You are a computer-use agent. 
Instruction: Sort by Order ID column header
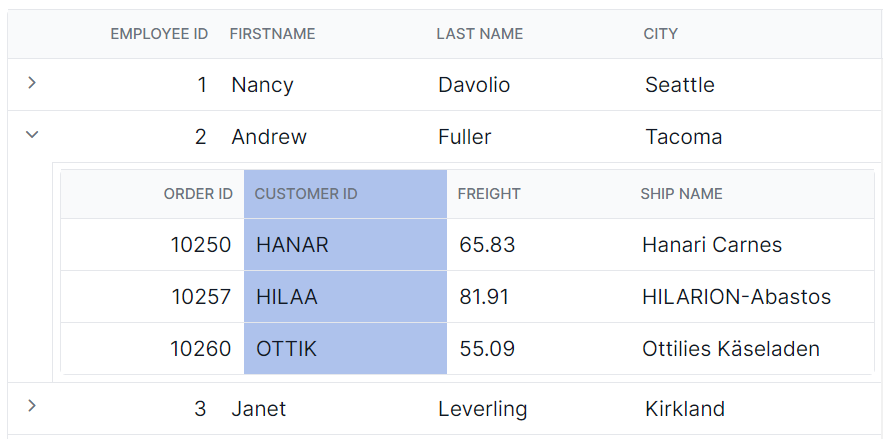[198, 194]
